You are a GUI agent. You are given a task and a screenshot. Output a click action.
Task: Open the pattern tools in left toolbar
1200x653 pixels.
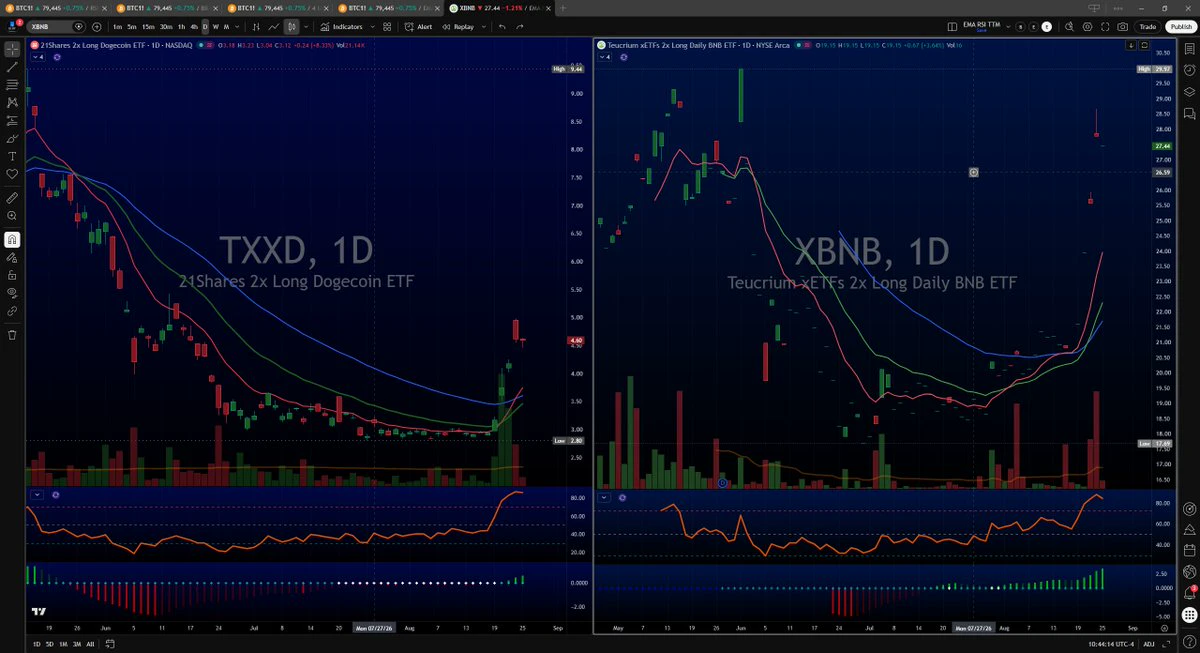click(12, 102)
